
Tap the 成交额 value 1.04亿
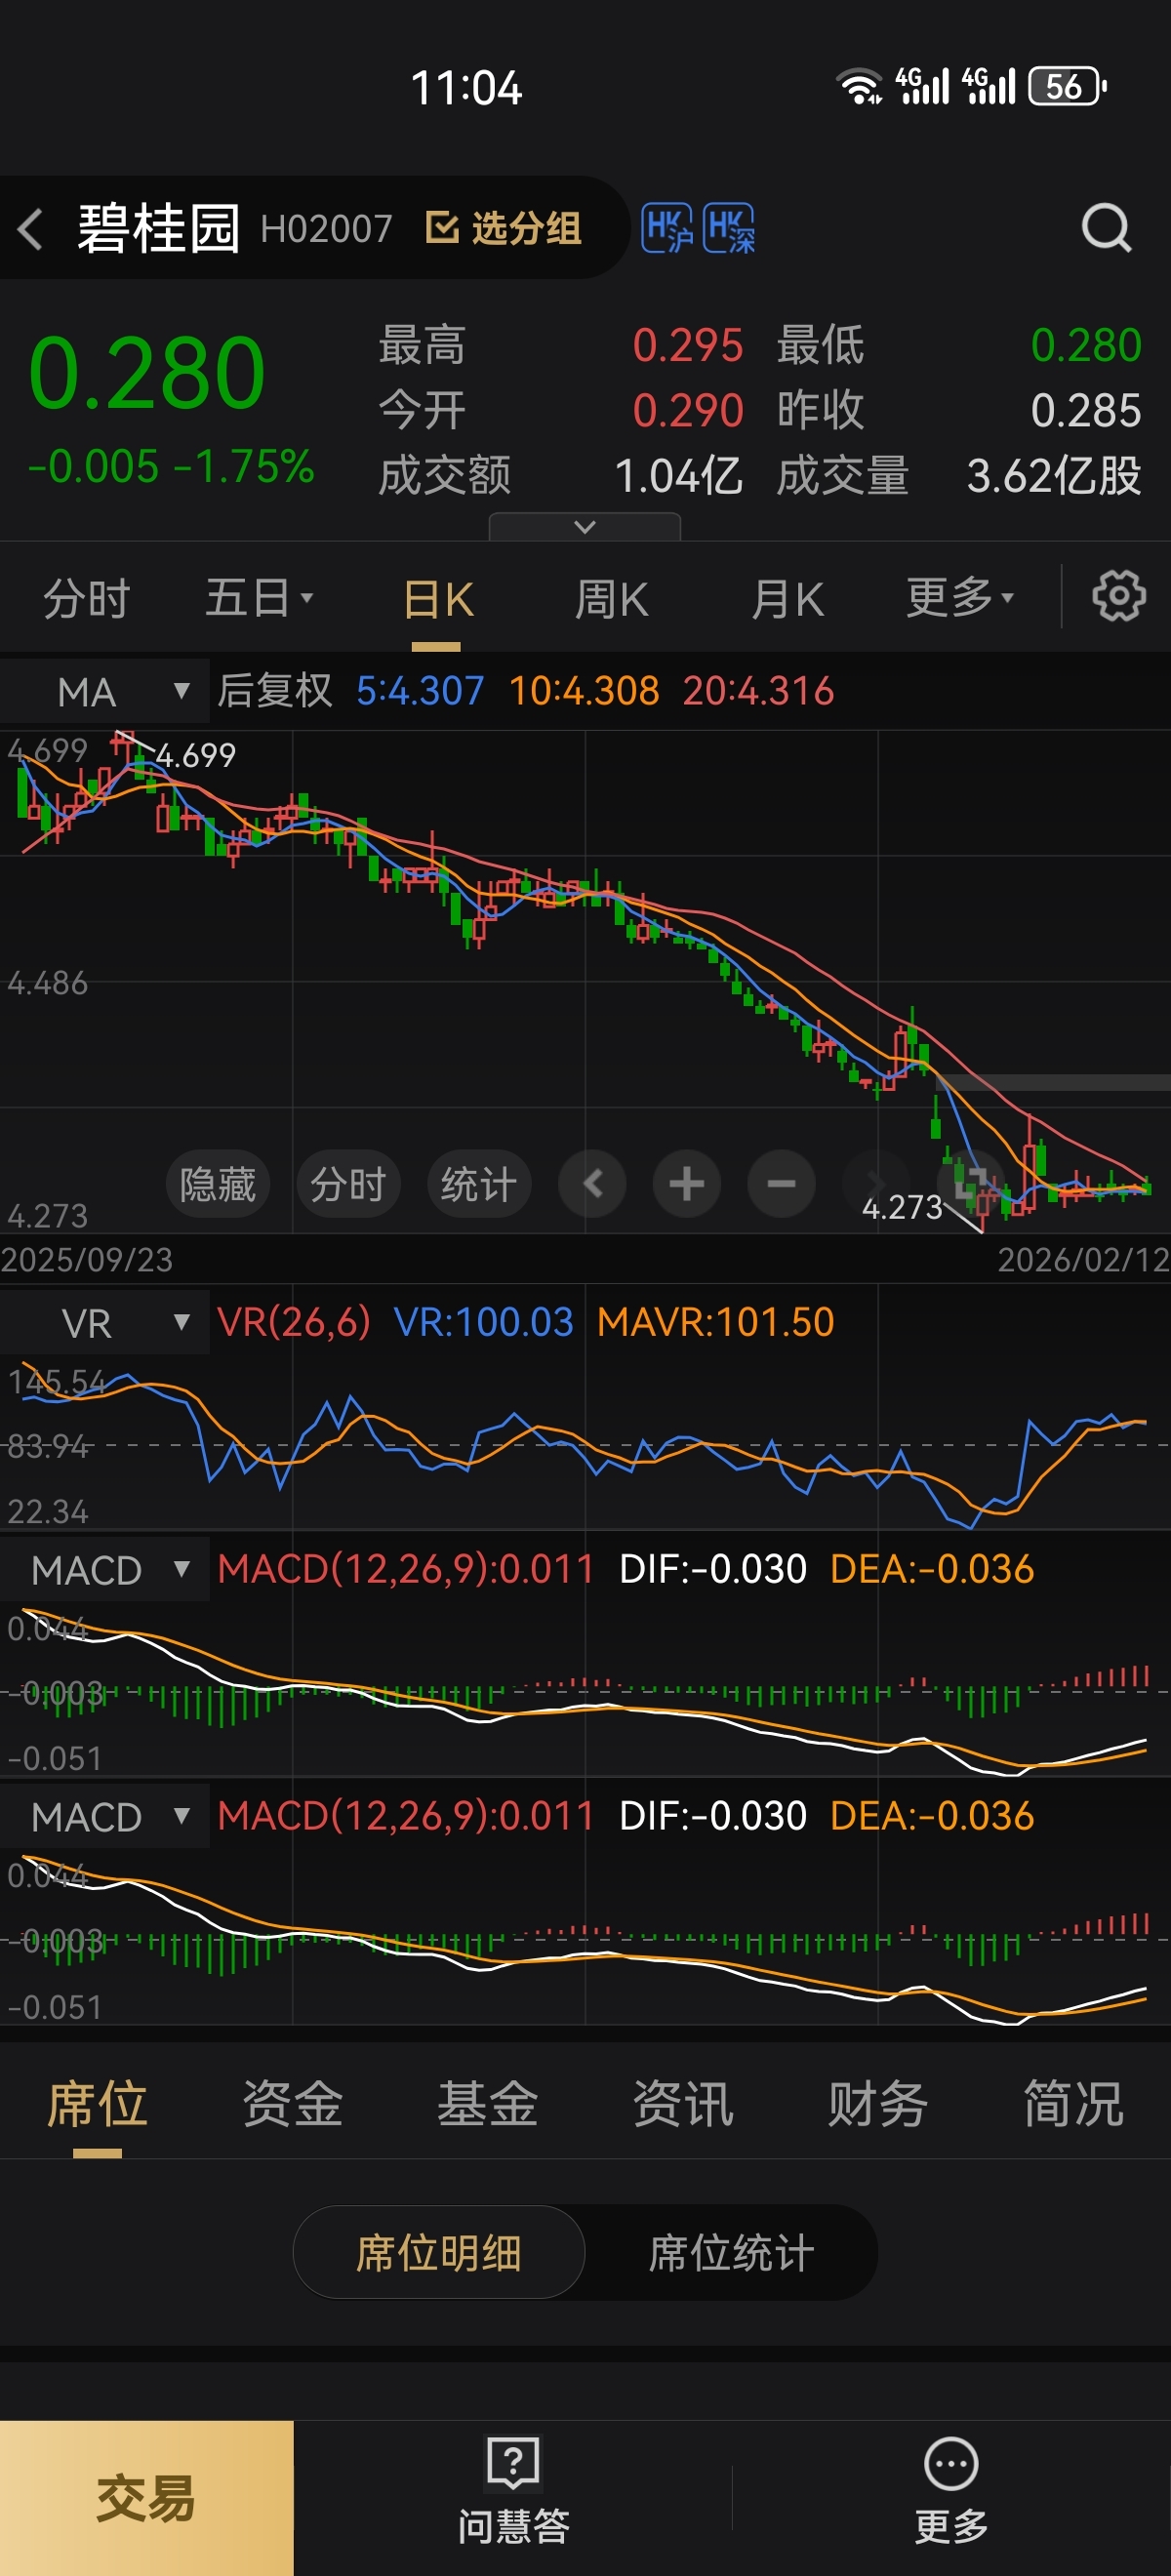click(678, 476)
